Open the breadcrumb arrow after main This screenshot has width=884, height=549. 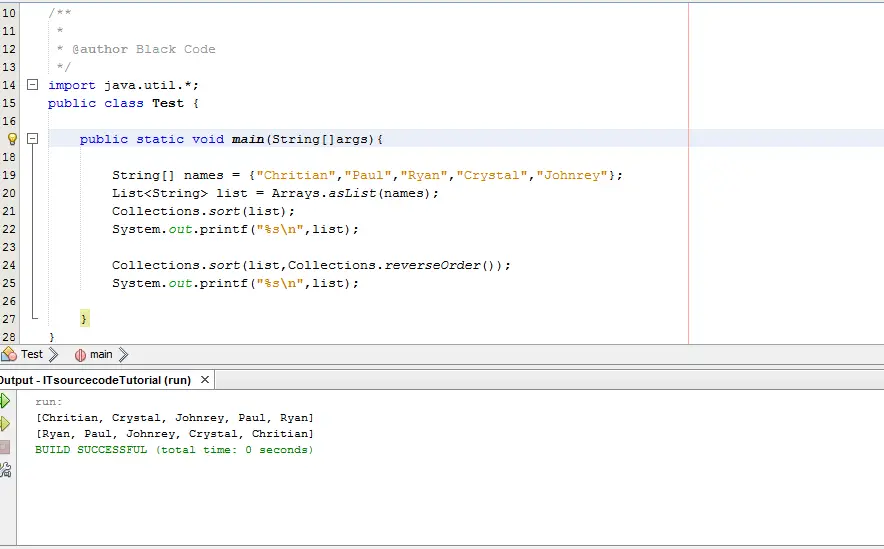[x=123, y=355]
